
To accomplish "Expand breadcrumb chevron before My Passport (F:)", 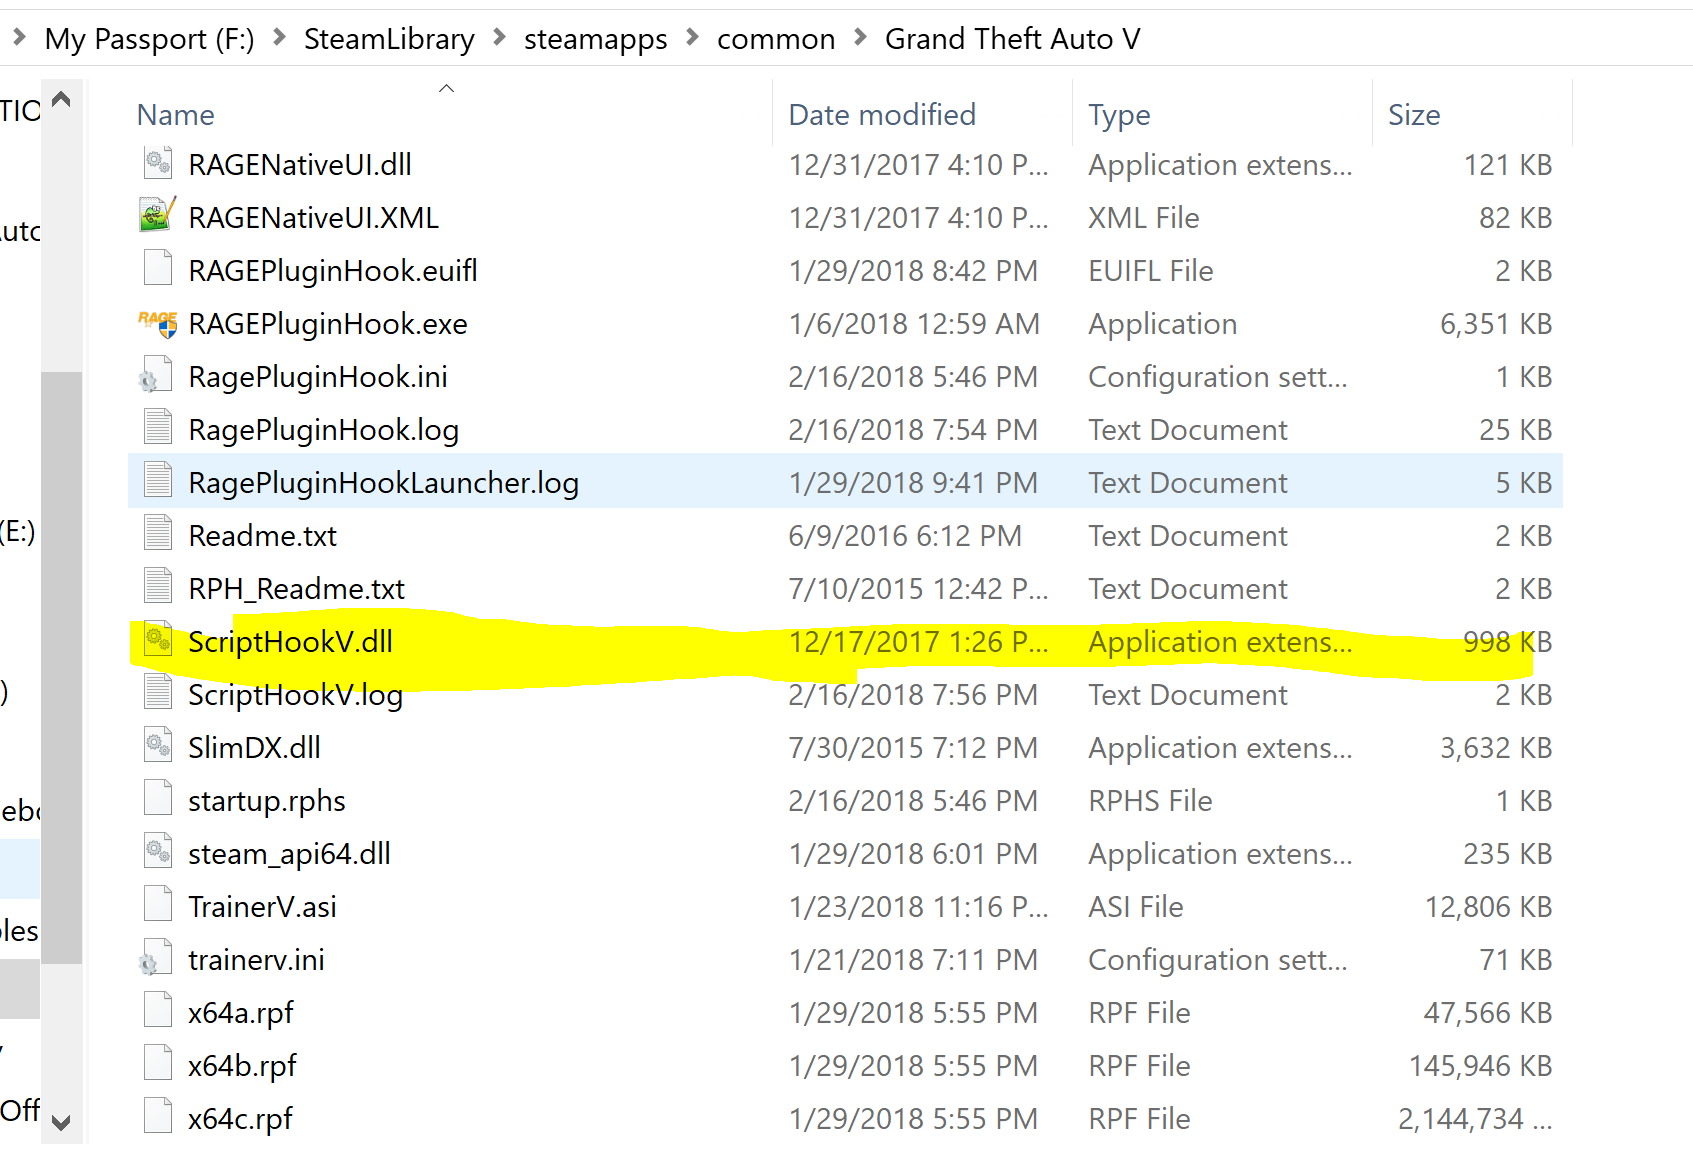I will click(19, 38).
